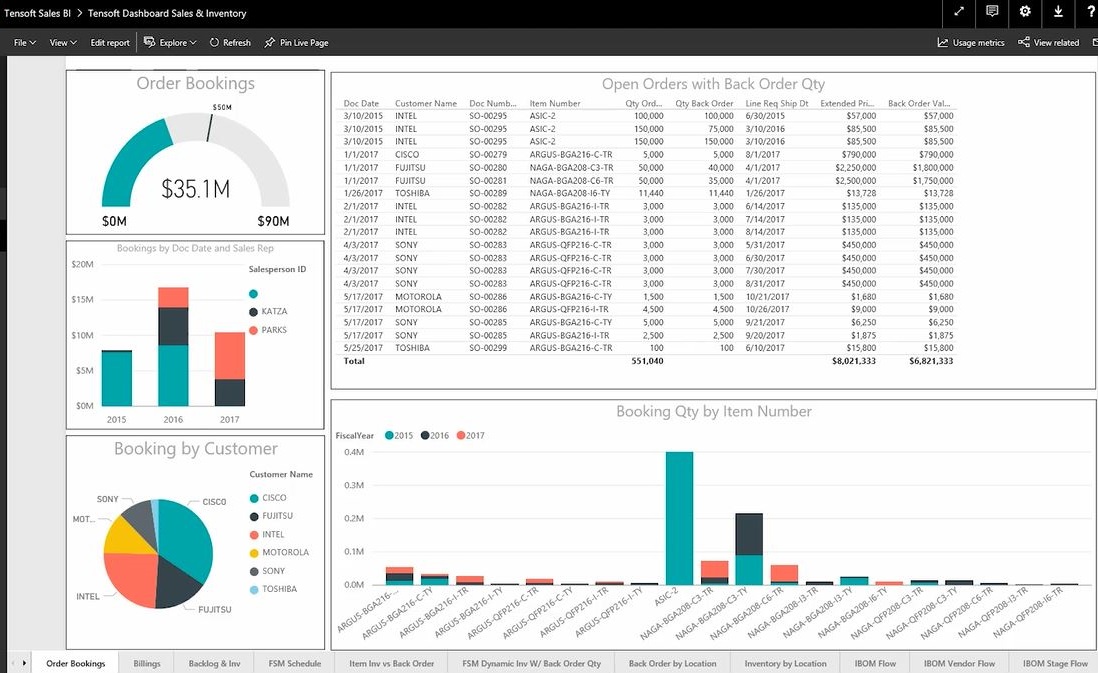1098x673 pixels.
Task: Open the Inventory by Location tab
Action: coord(785,663)
